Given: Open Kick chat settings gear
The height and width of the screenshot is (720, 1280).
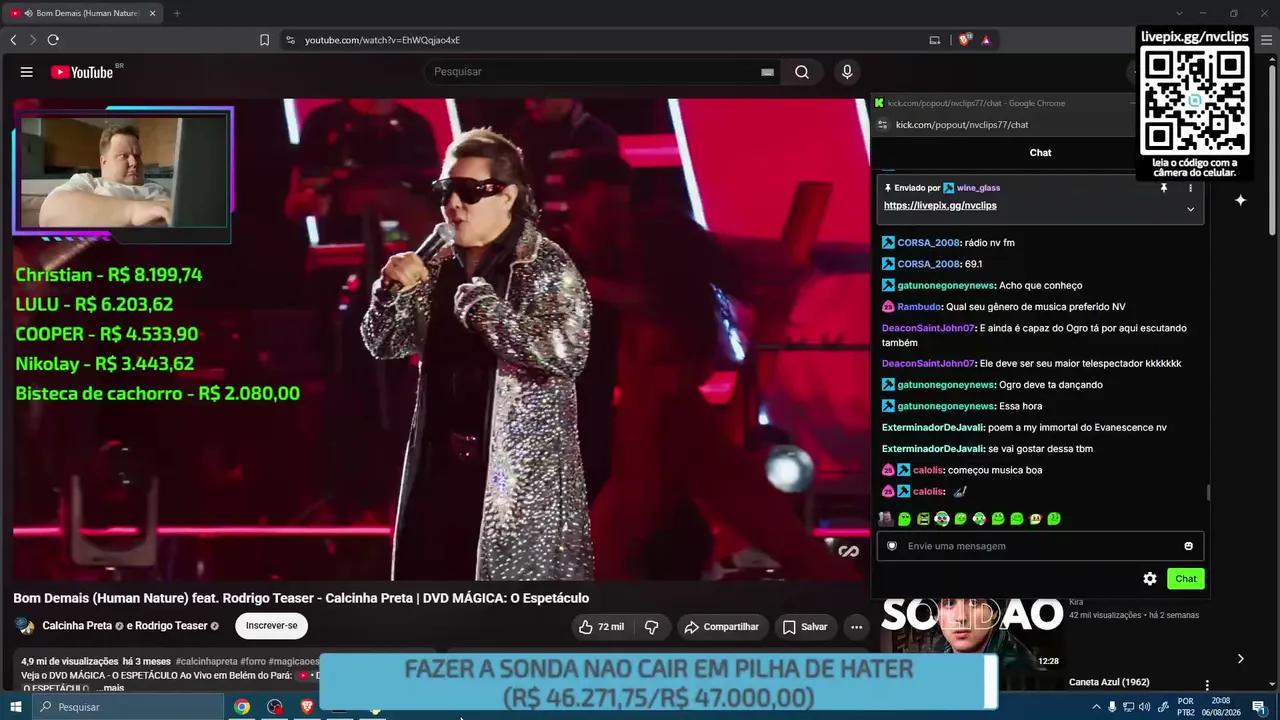Looking at the screenshot, I should point(1150,579).
